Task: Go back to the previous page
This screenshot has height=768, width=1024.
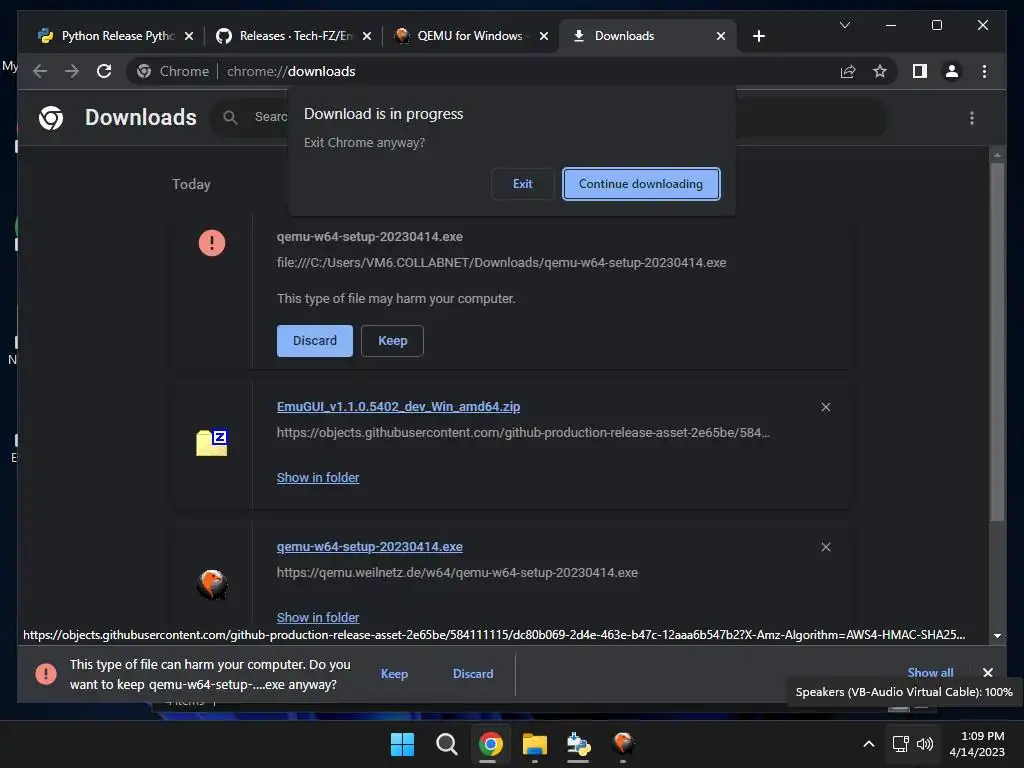Action: pos(40,71)
